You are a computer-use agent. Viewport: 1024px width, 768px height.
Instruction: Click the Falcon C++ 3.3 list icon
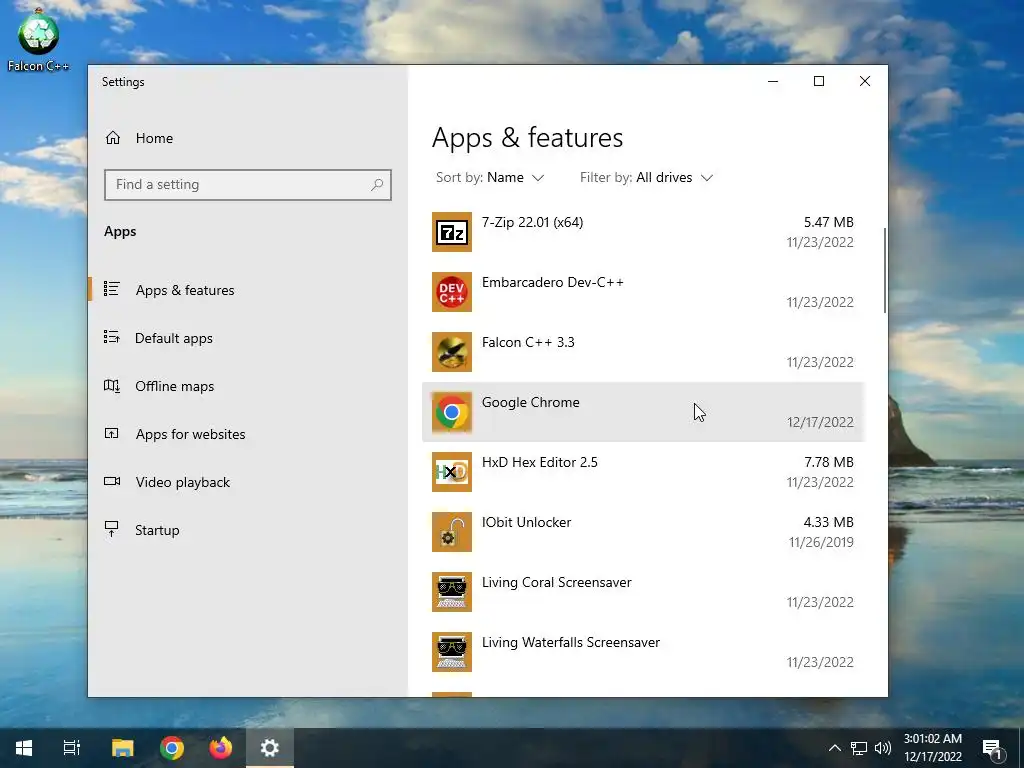[452, 352]
